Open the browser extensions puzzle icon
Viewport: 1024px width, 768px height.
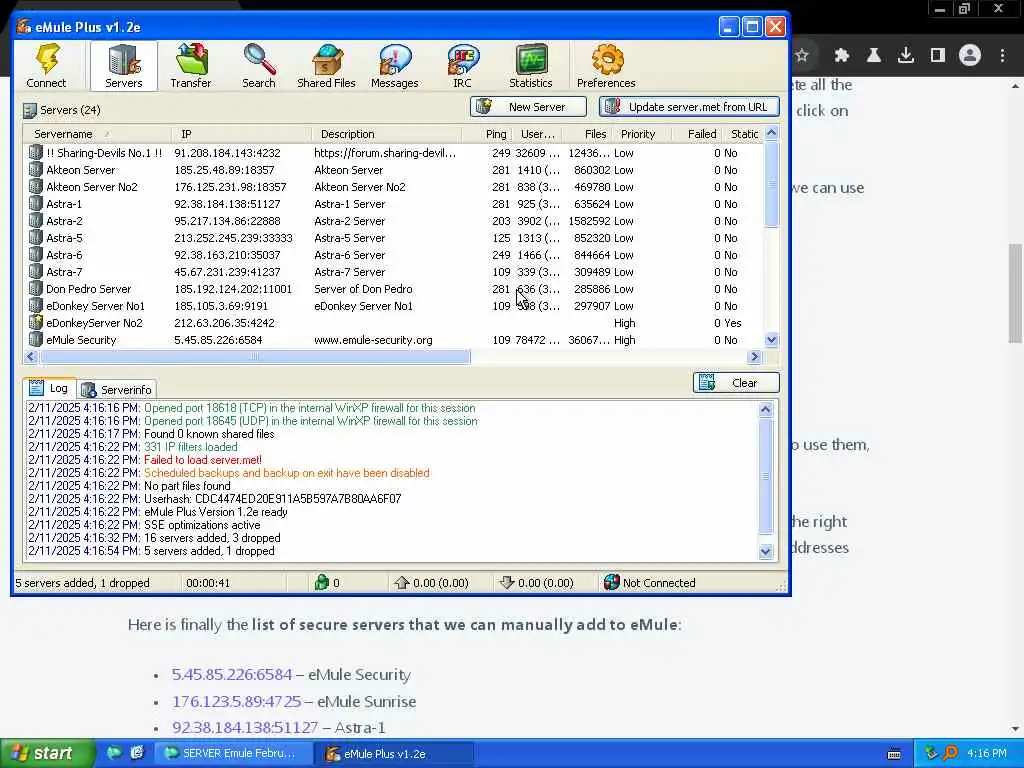pyautogui.click(x=842, y=56)
